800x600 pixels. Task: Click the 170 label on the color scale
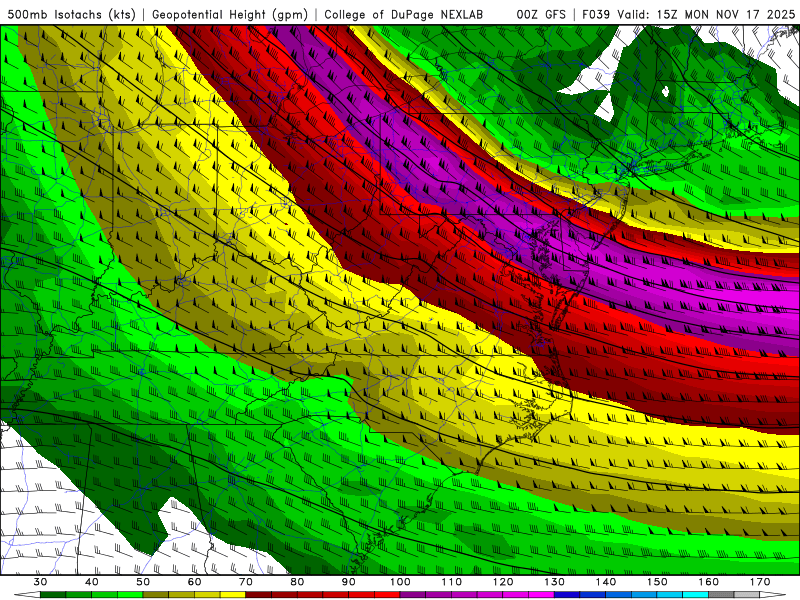760,582
